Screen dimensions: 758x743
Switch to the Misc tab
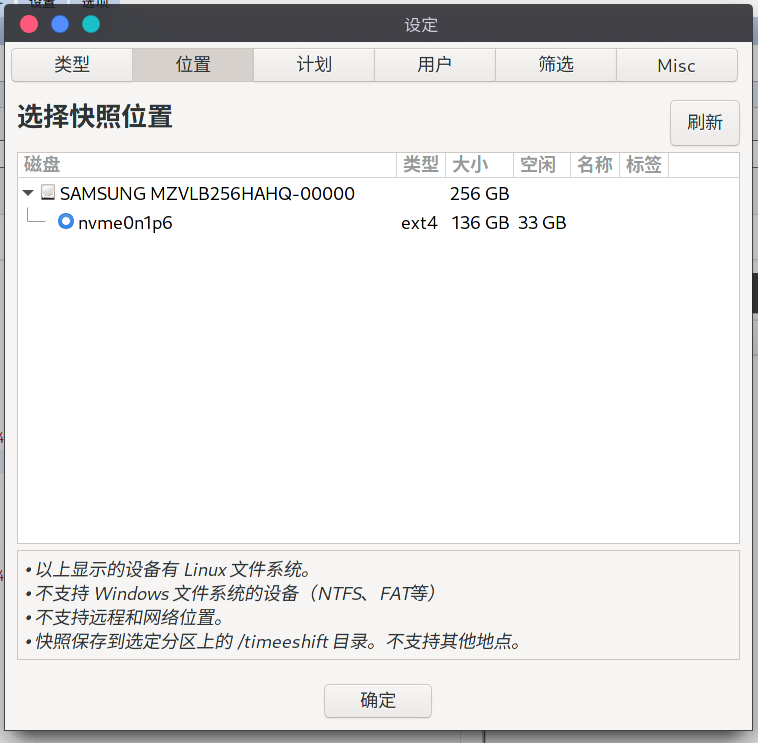pos(677,65)
